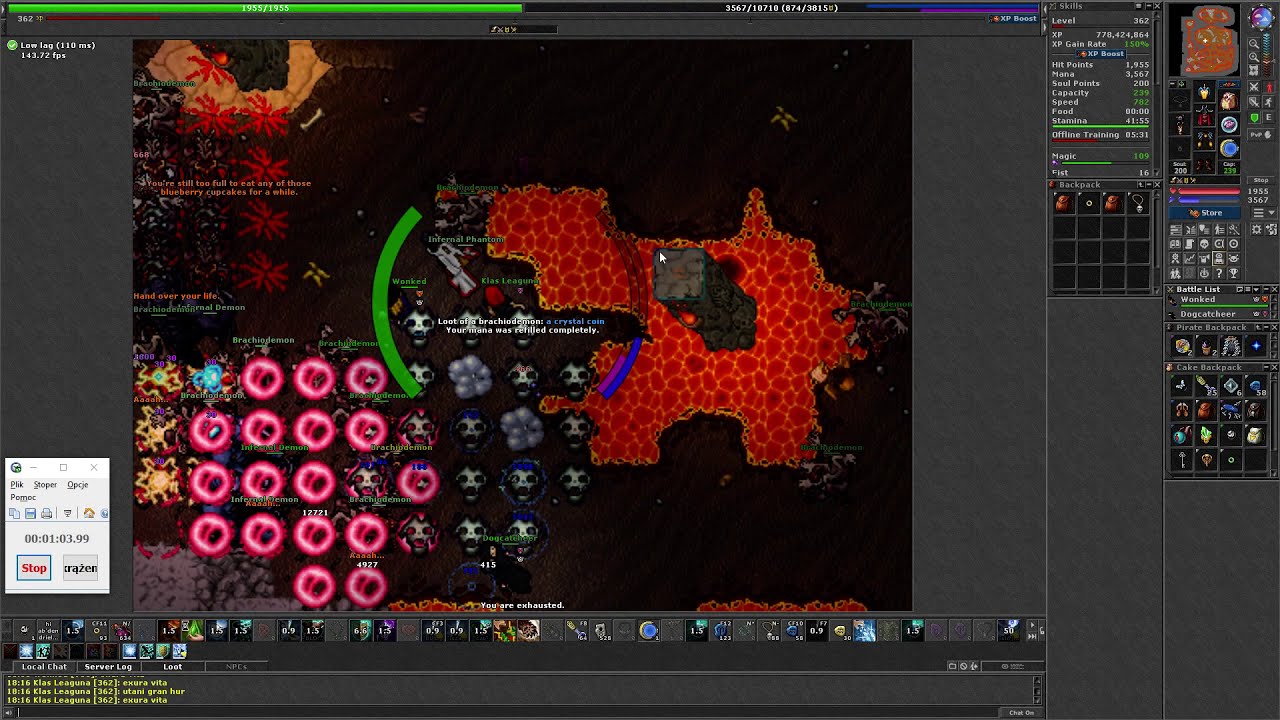Click the gold ring in Backpack

pos(1089,203)
